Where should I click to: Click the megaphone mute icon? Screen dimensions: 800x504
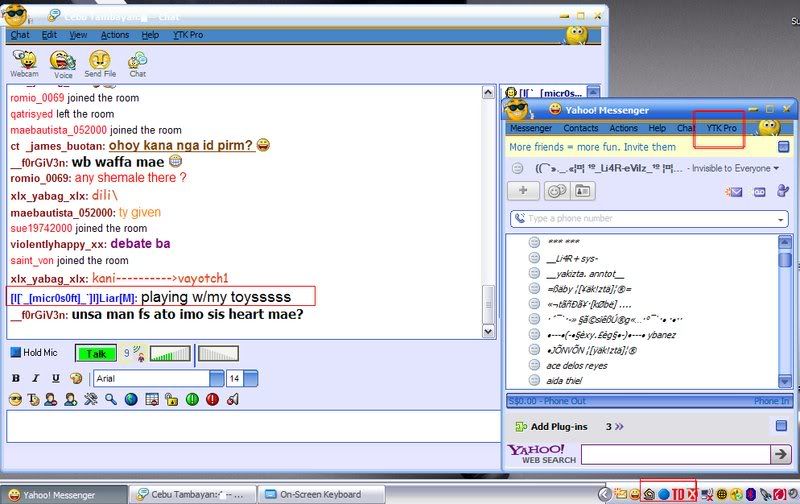233,399
